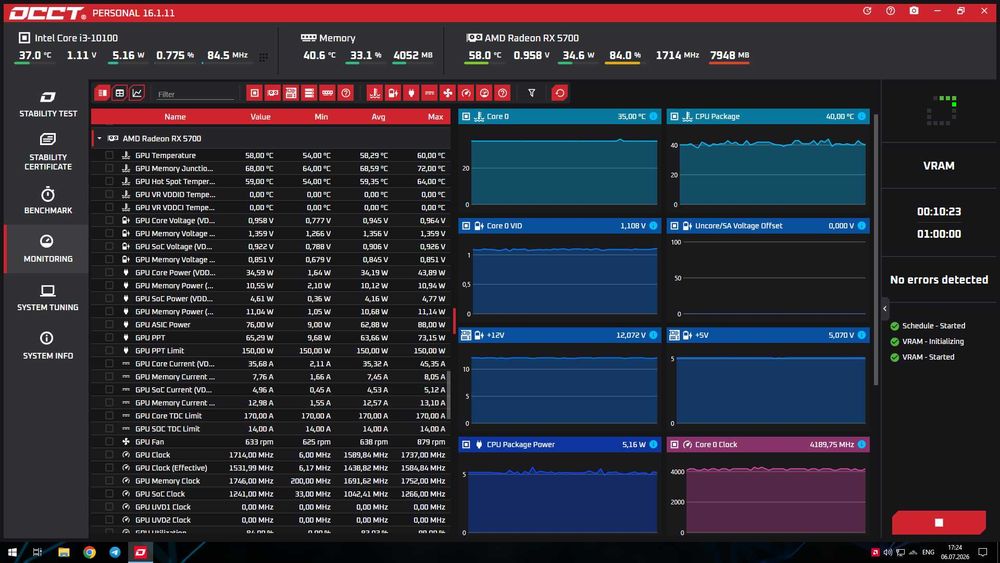Open Google Chrome from taskbar
Screen dimensions: 1000x563
click(89, 552)
